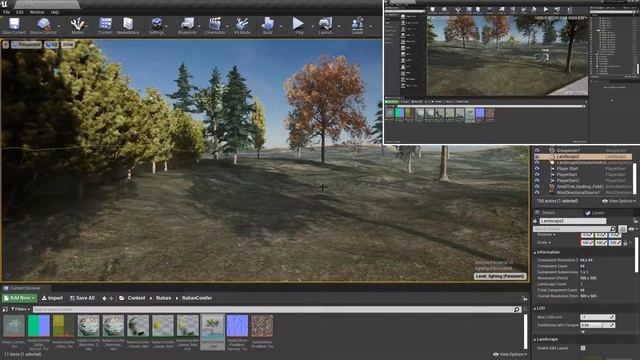Viewport: 640px width, 360px height.
Task: Open the Settings toolbar icon
Action: (x=156, y=24)
